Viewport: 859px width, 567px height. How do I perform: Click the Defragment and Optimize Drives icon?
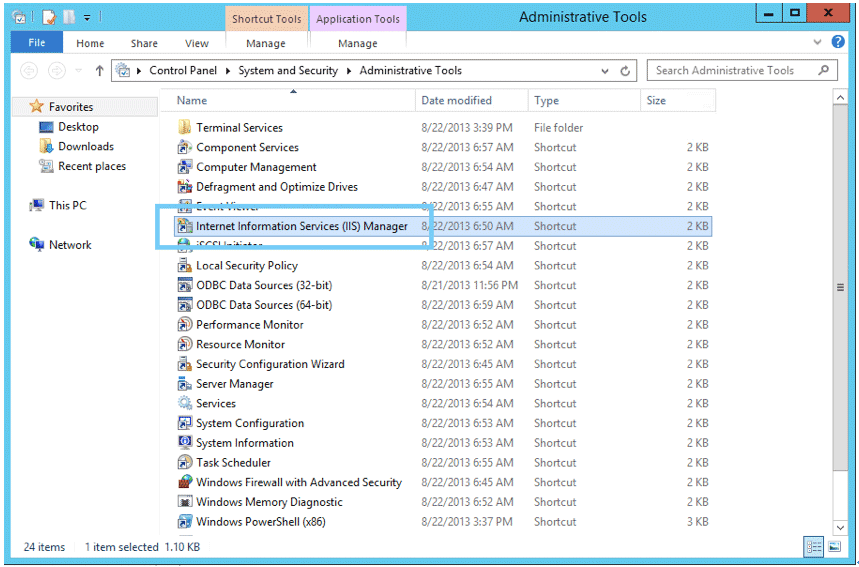point(185,186)
